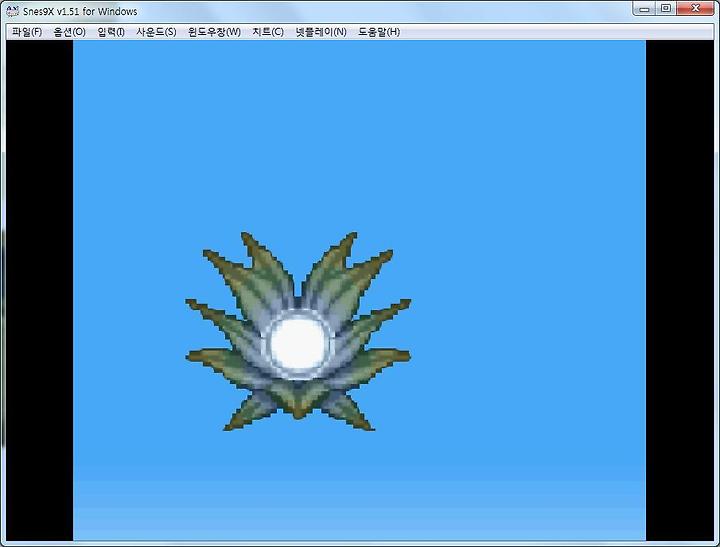
Task: Open the 사운드(S) menu
Action: coord(156,32)
